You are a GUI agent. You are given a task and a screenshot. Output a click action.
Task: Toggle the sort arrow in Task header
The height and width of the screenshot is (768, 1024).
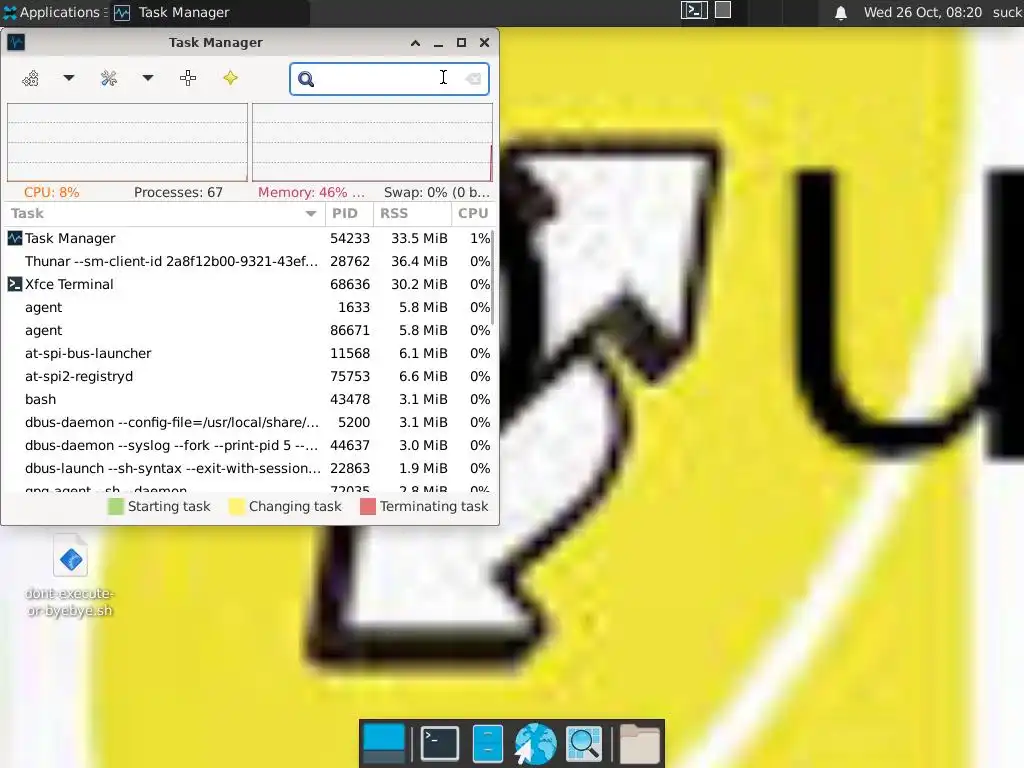click(x=311, y=214)
